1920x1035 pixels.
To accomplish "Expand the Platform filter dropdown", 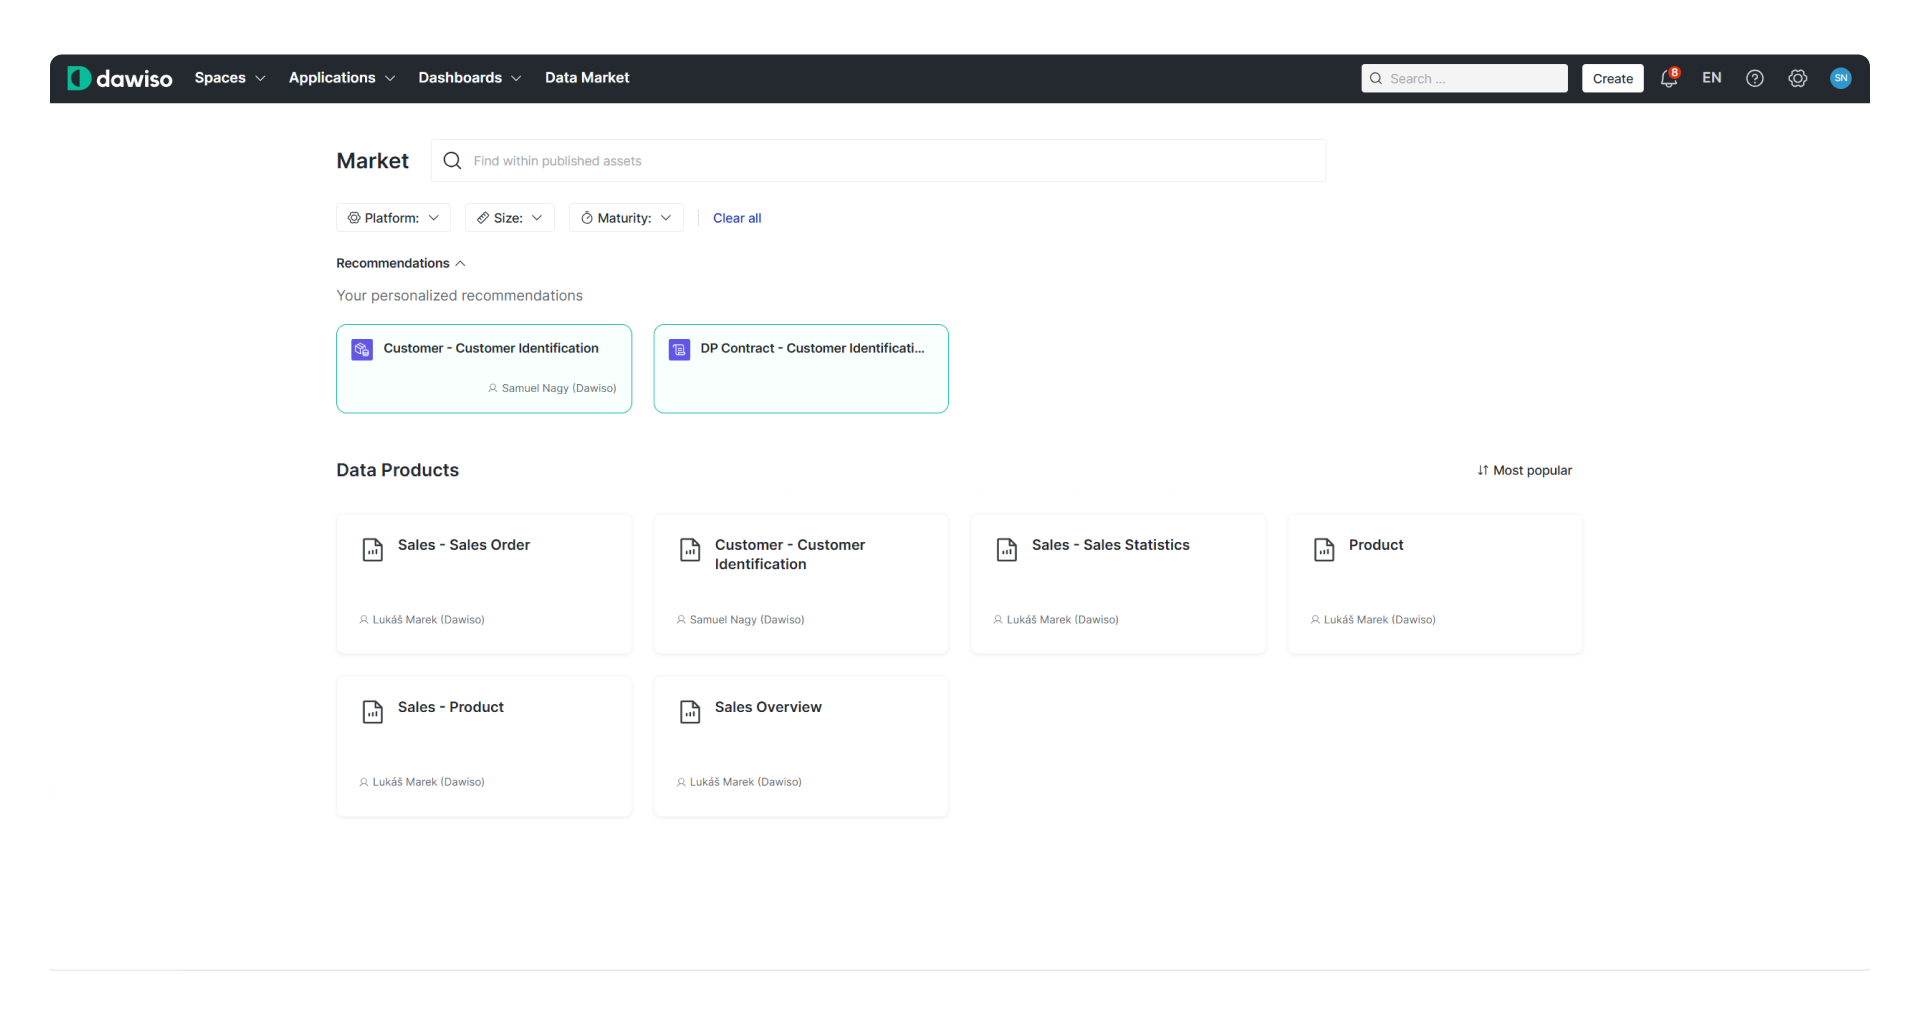I will 393,218.
